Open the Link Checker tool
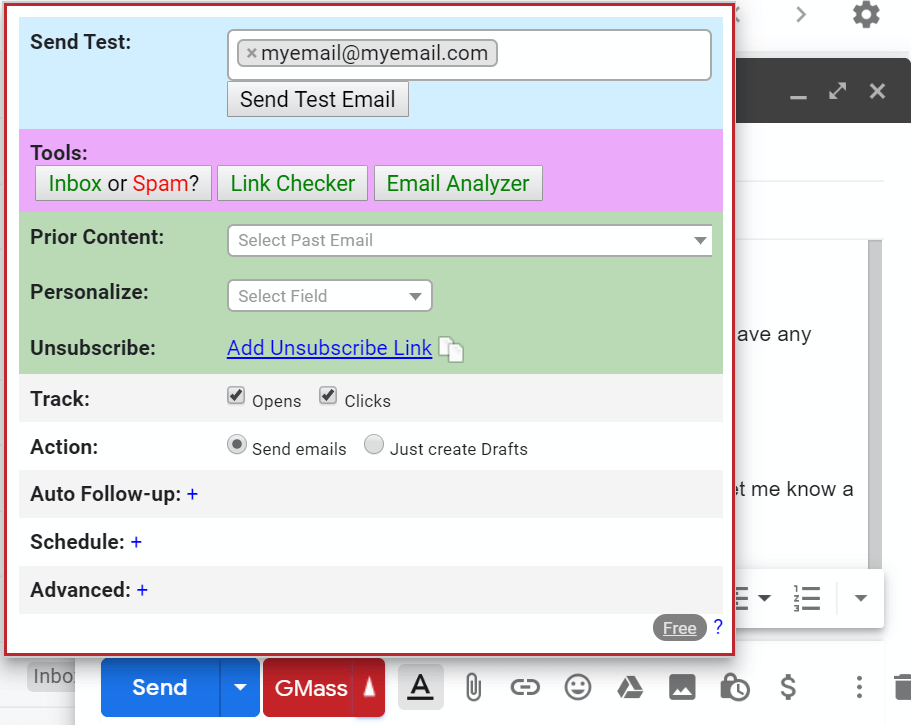The height and width of the screenshot is (725, 911). tap(293, 183)
